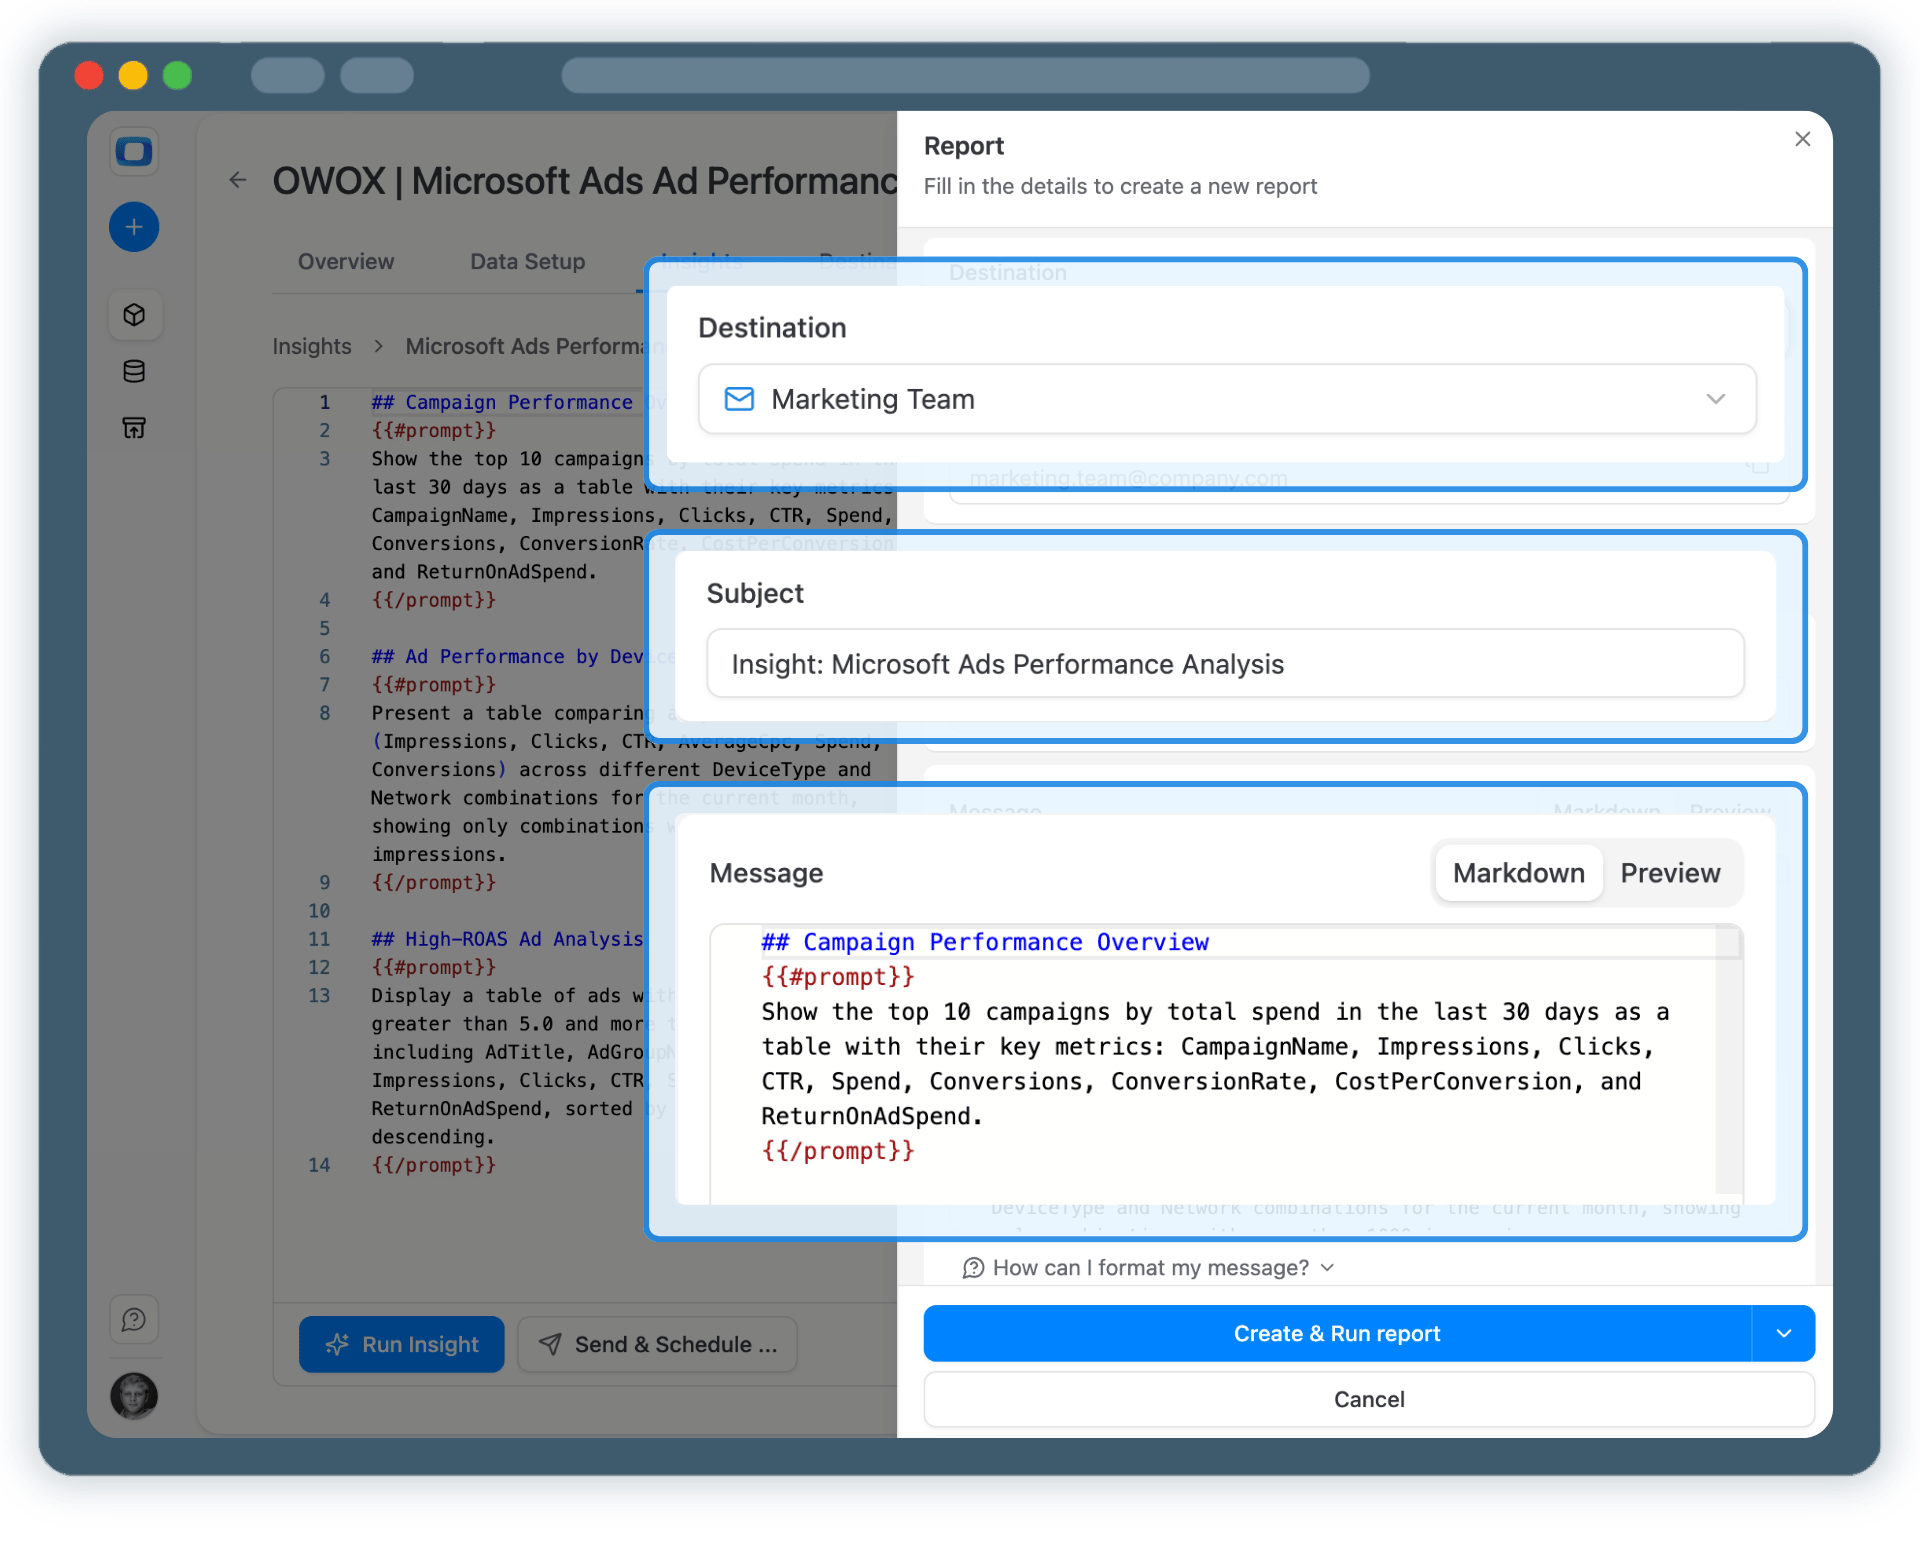Viewport: 1920px width, 1562px height.
Task: Click the back arrow beside the report title
Action: click(x=238, y=180)
